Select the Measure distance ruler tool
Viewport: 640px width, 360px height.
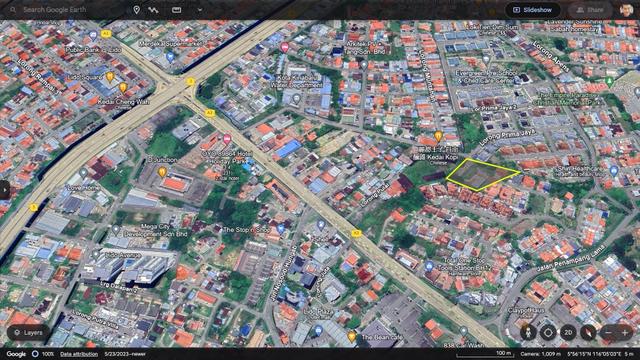(176, 10)
